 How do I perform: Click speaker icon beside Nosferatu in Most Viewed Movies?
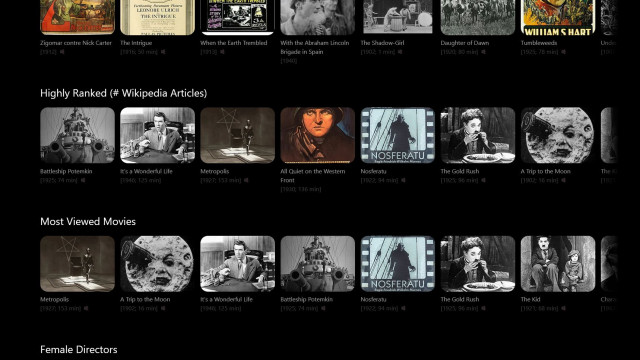[x=403, y=309]
